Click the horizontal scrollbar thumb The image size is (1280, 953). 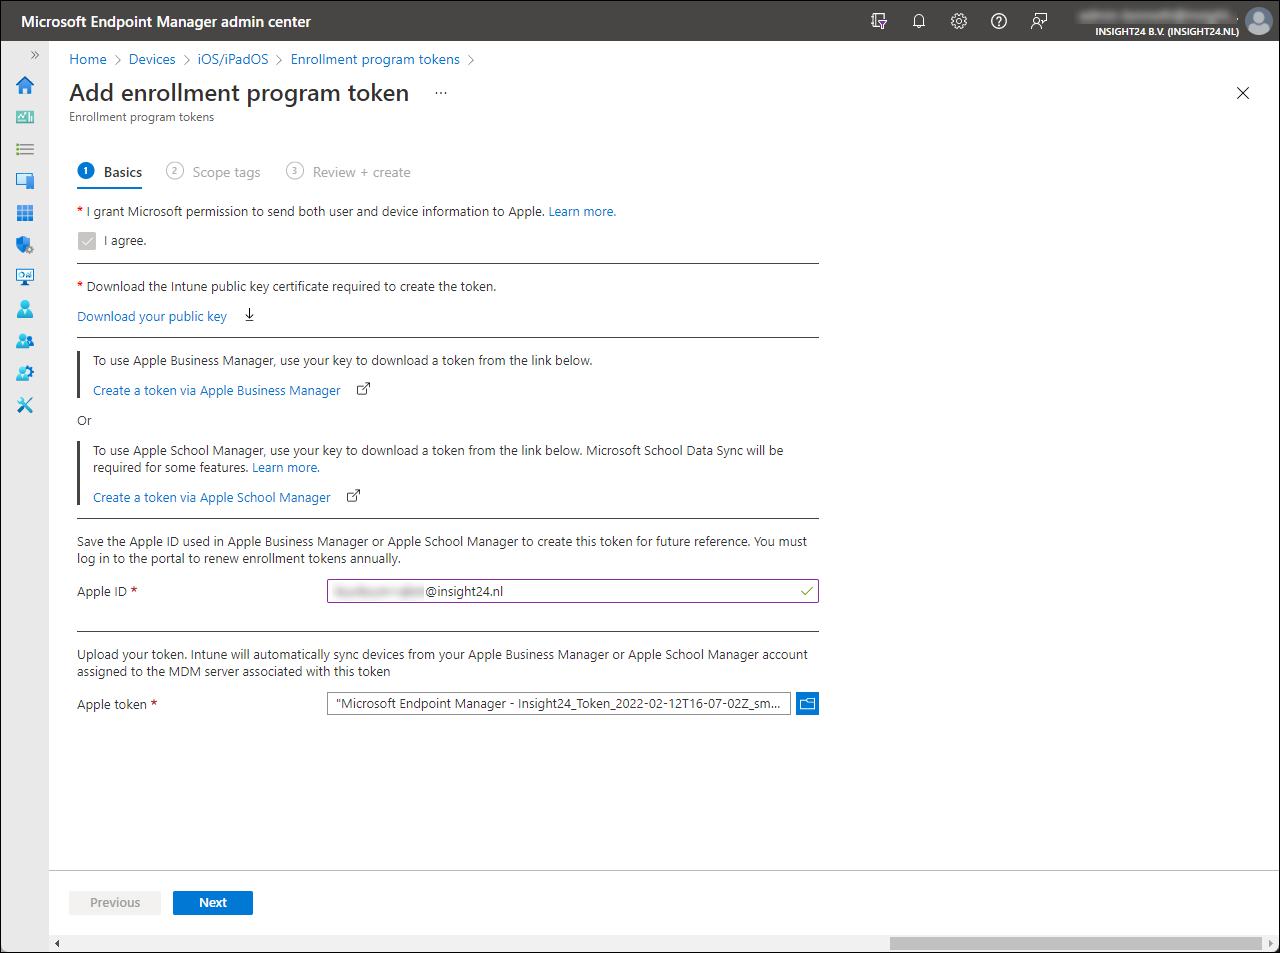tap(1076, 943)
